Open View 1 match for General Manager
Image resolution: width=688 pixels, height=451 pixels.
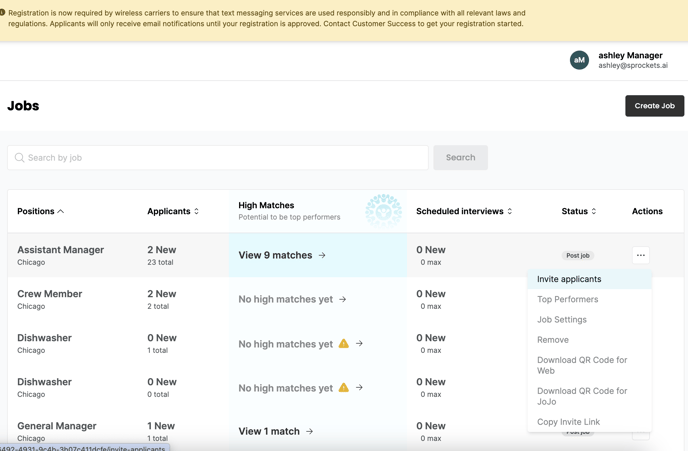(276, 431)
